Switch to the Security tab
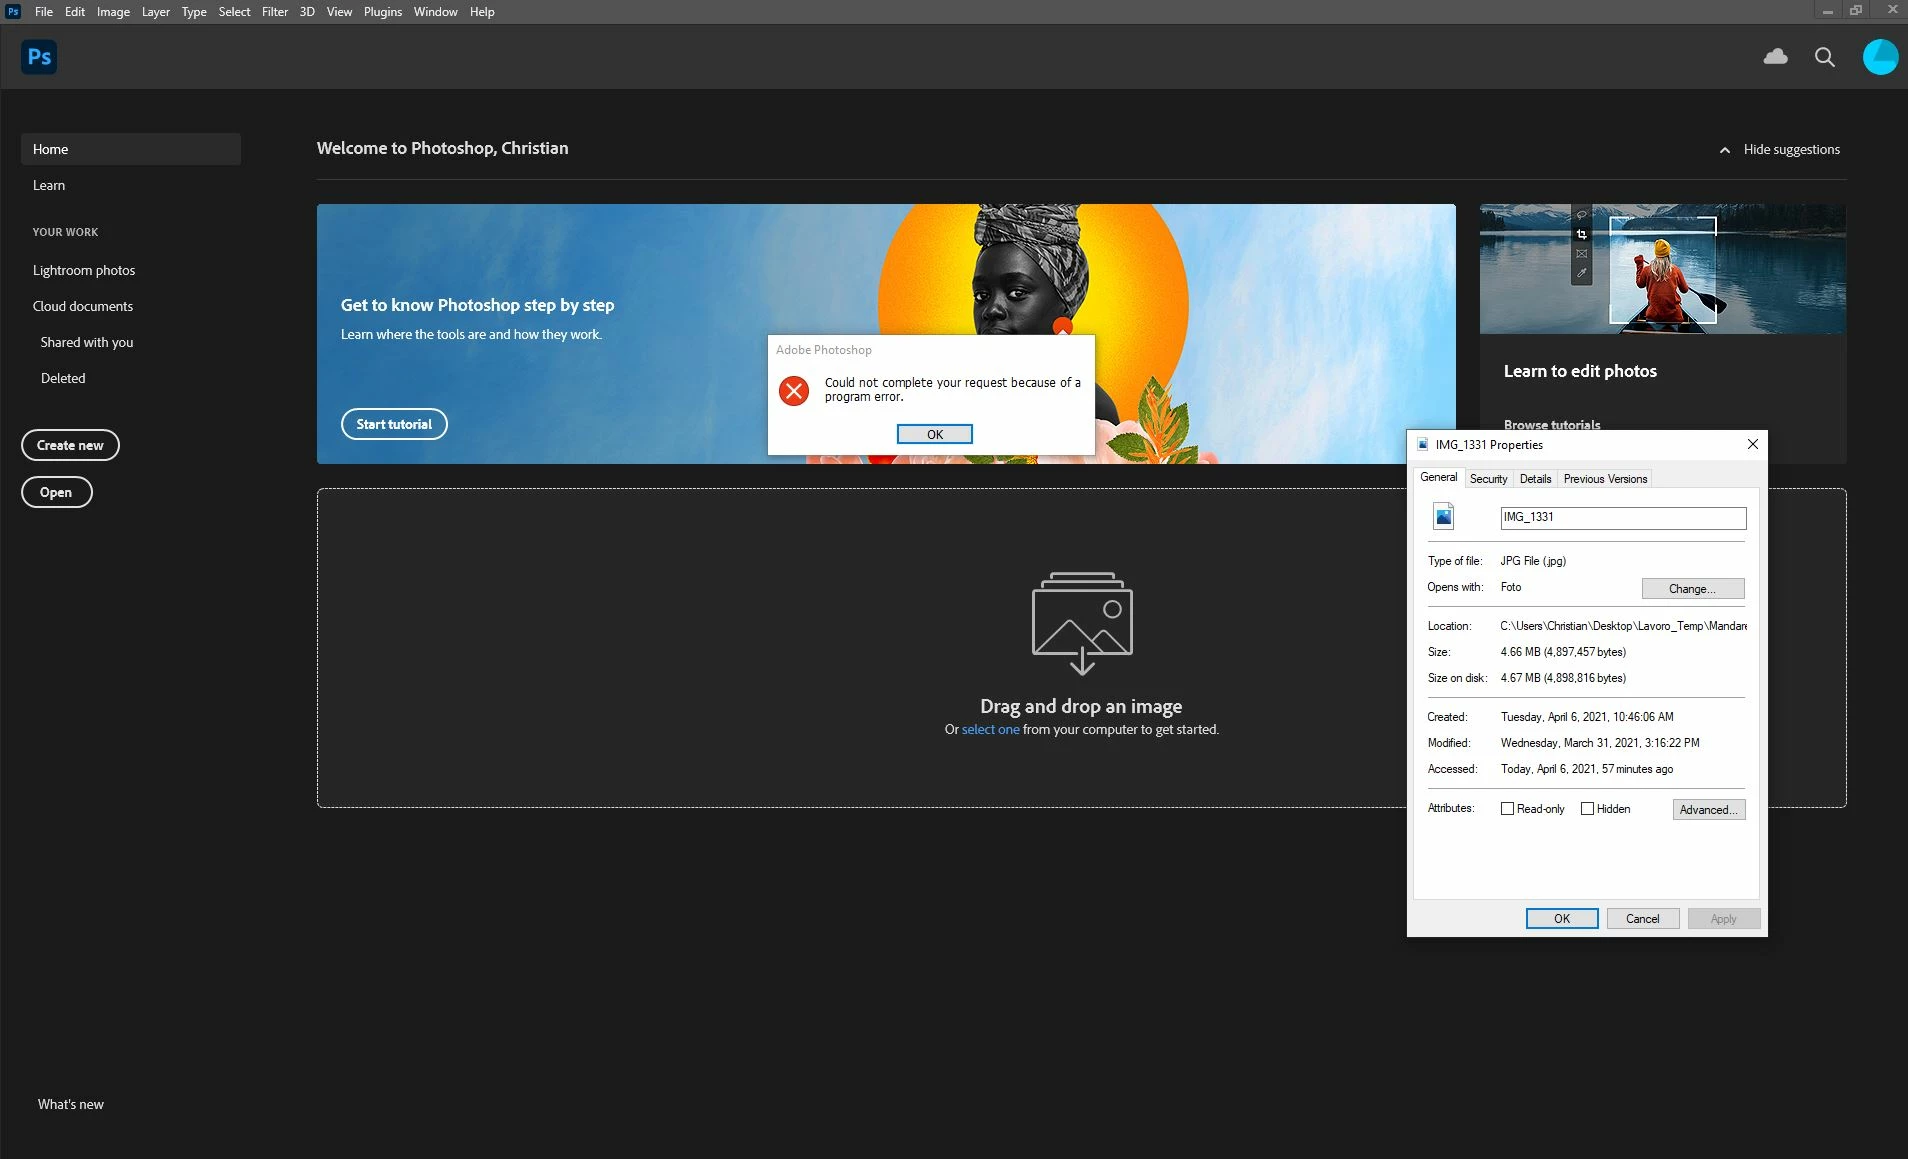This screenshot has width=1908, height=1159. click(x=1488, y=479)
